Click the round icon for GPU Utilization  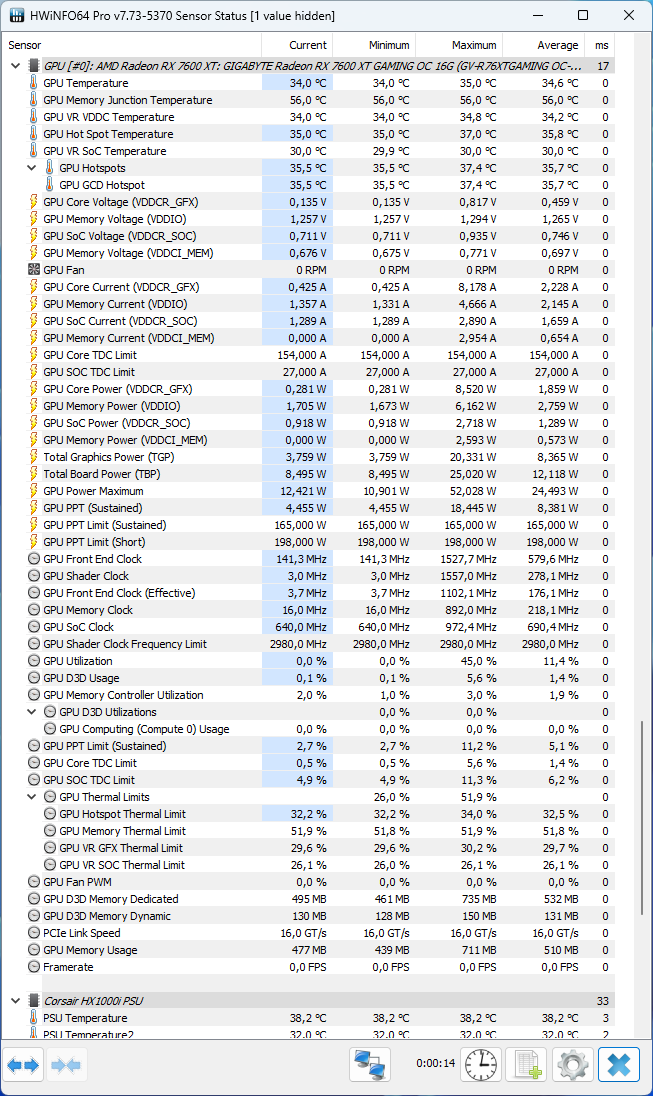pyautogui.click(x=33, y=661)
